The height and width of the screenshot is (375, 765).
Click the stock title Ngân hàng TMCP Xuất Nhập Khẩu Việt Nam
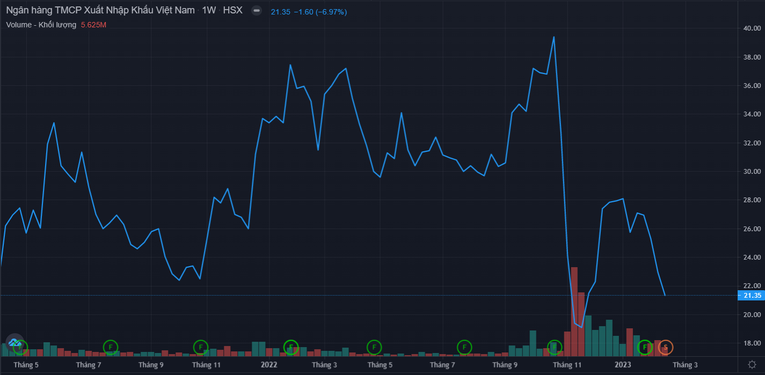[x=101, y=11]
